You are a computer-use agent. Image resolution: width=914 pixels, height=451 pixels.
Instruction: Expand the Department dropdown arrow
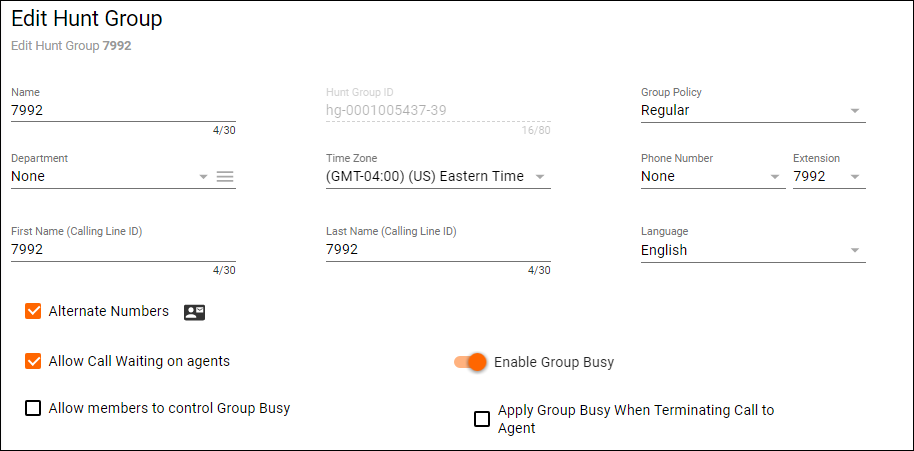[203, 177]
